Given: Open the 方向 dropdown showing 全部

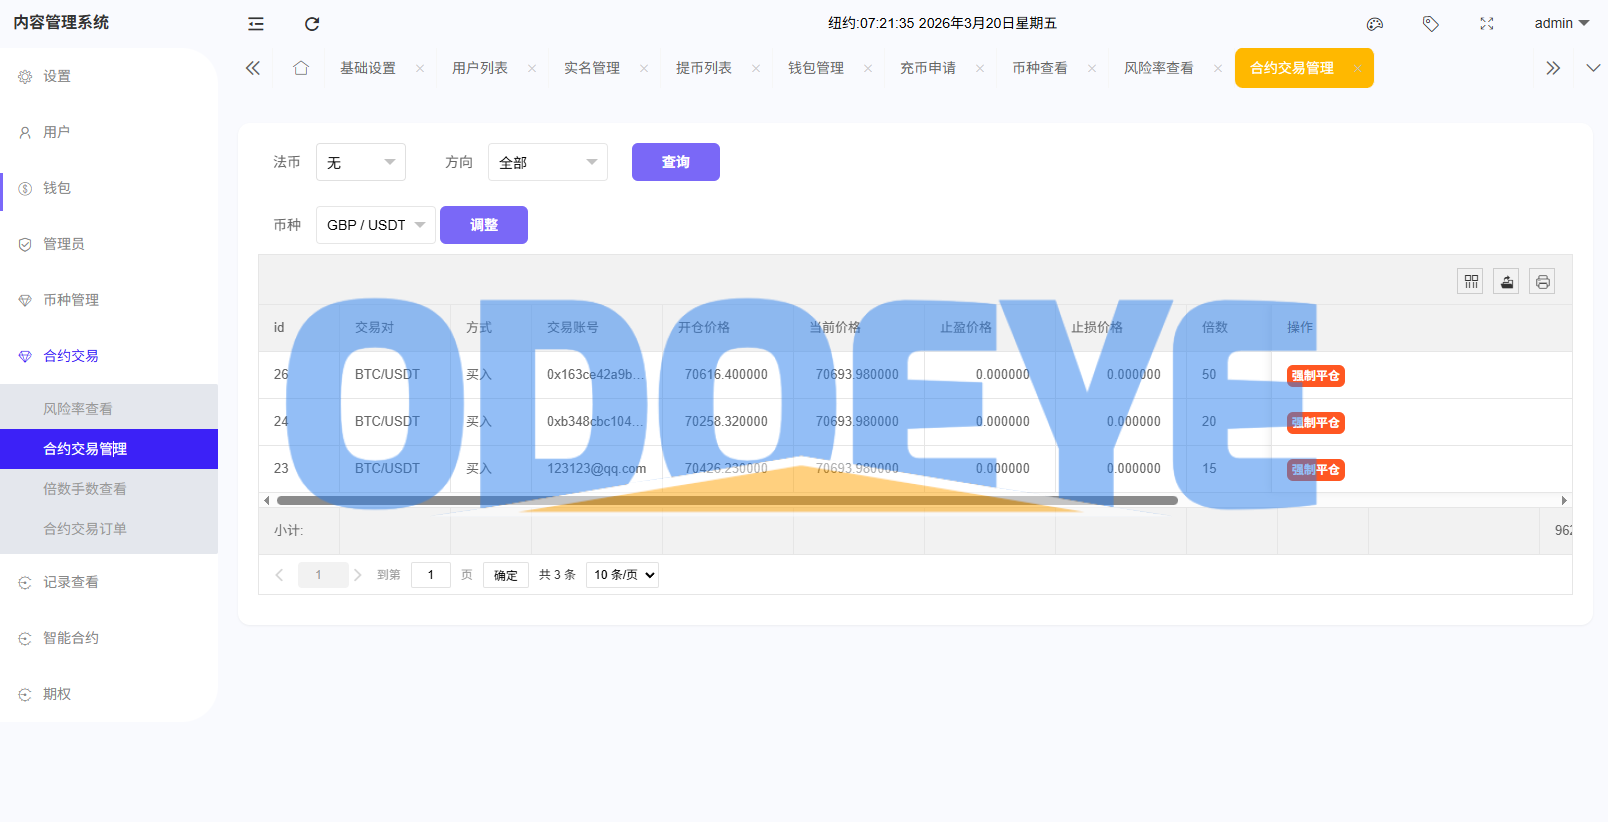Looking at the screenshot, I should 547,162.
